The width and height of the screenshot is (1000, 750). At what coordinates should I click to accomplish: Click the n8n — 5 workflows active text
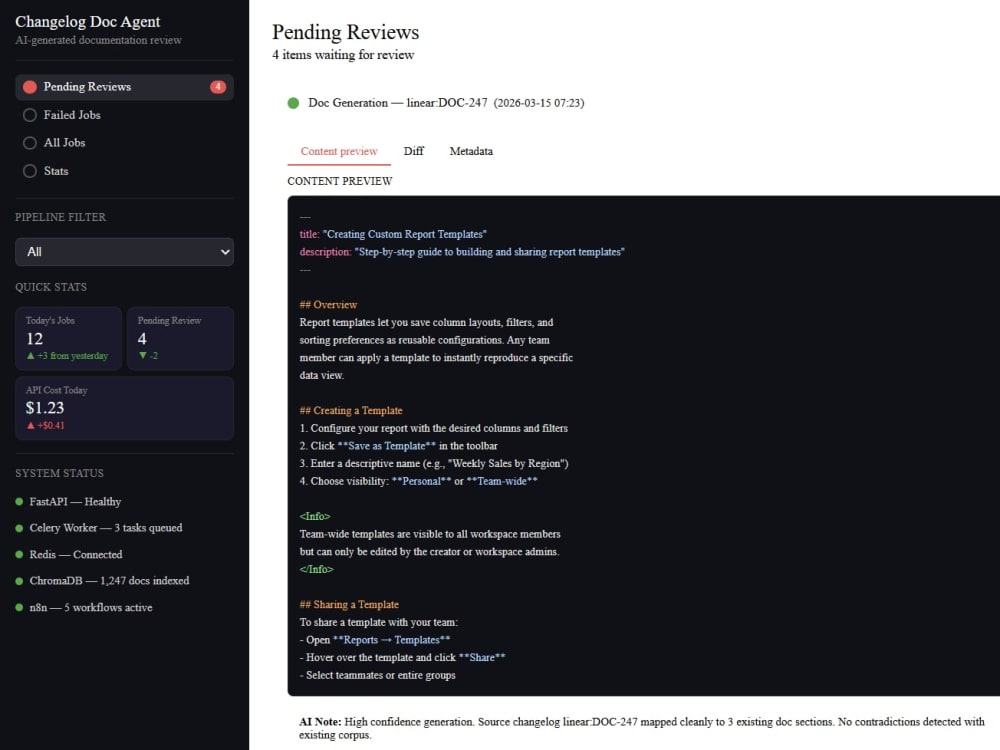[x=91, y=608]
